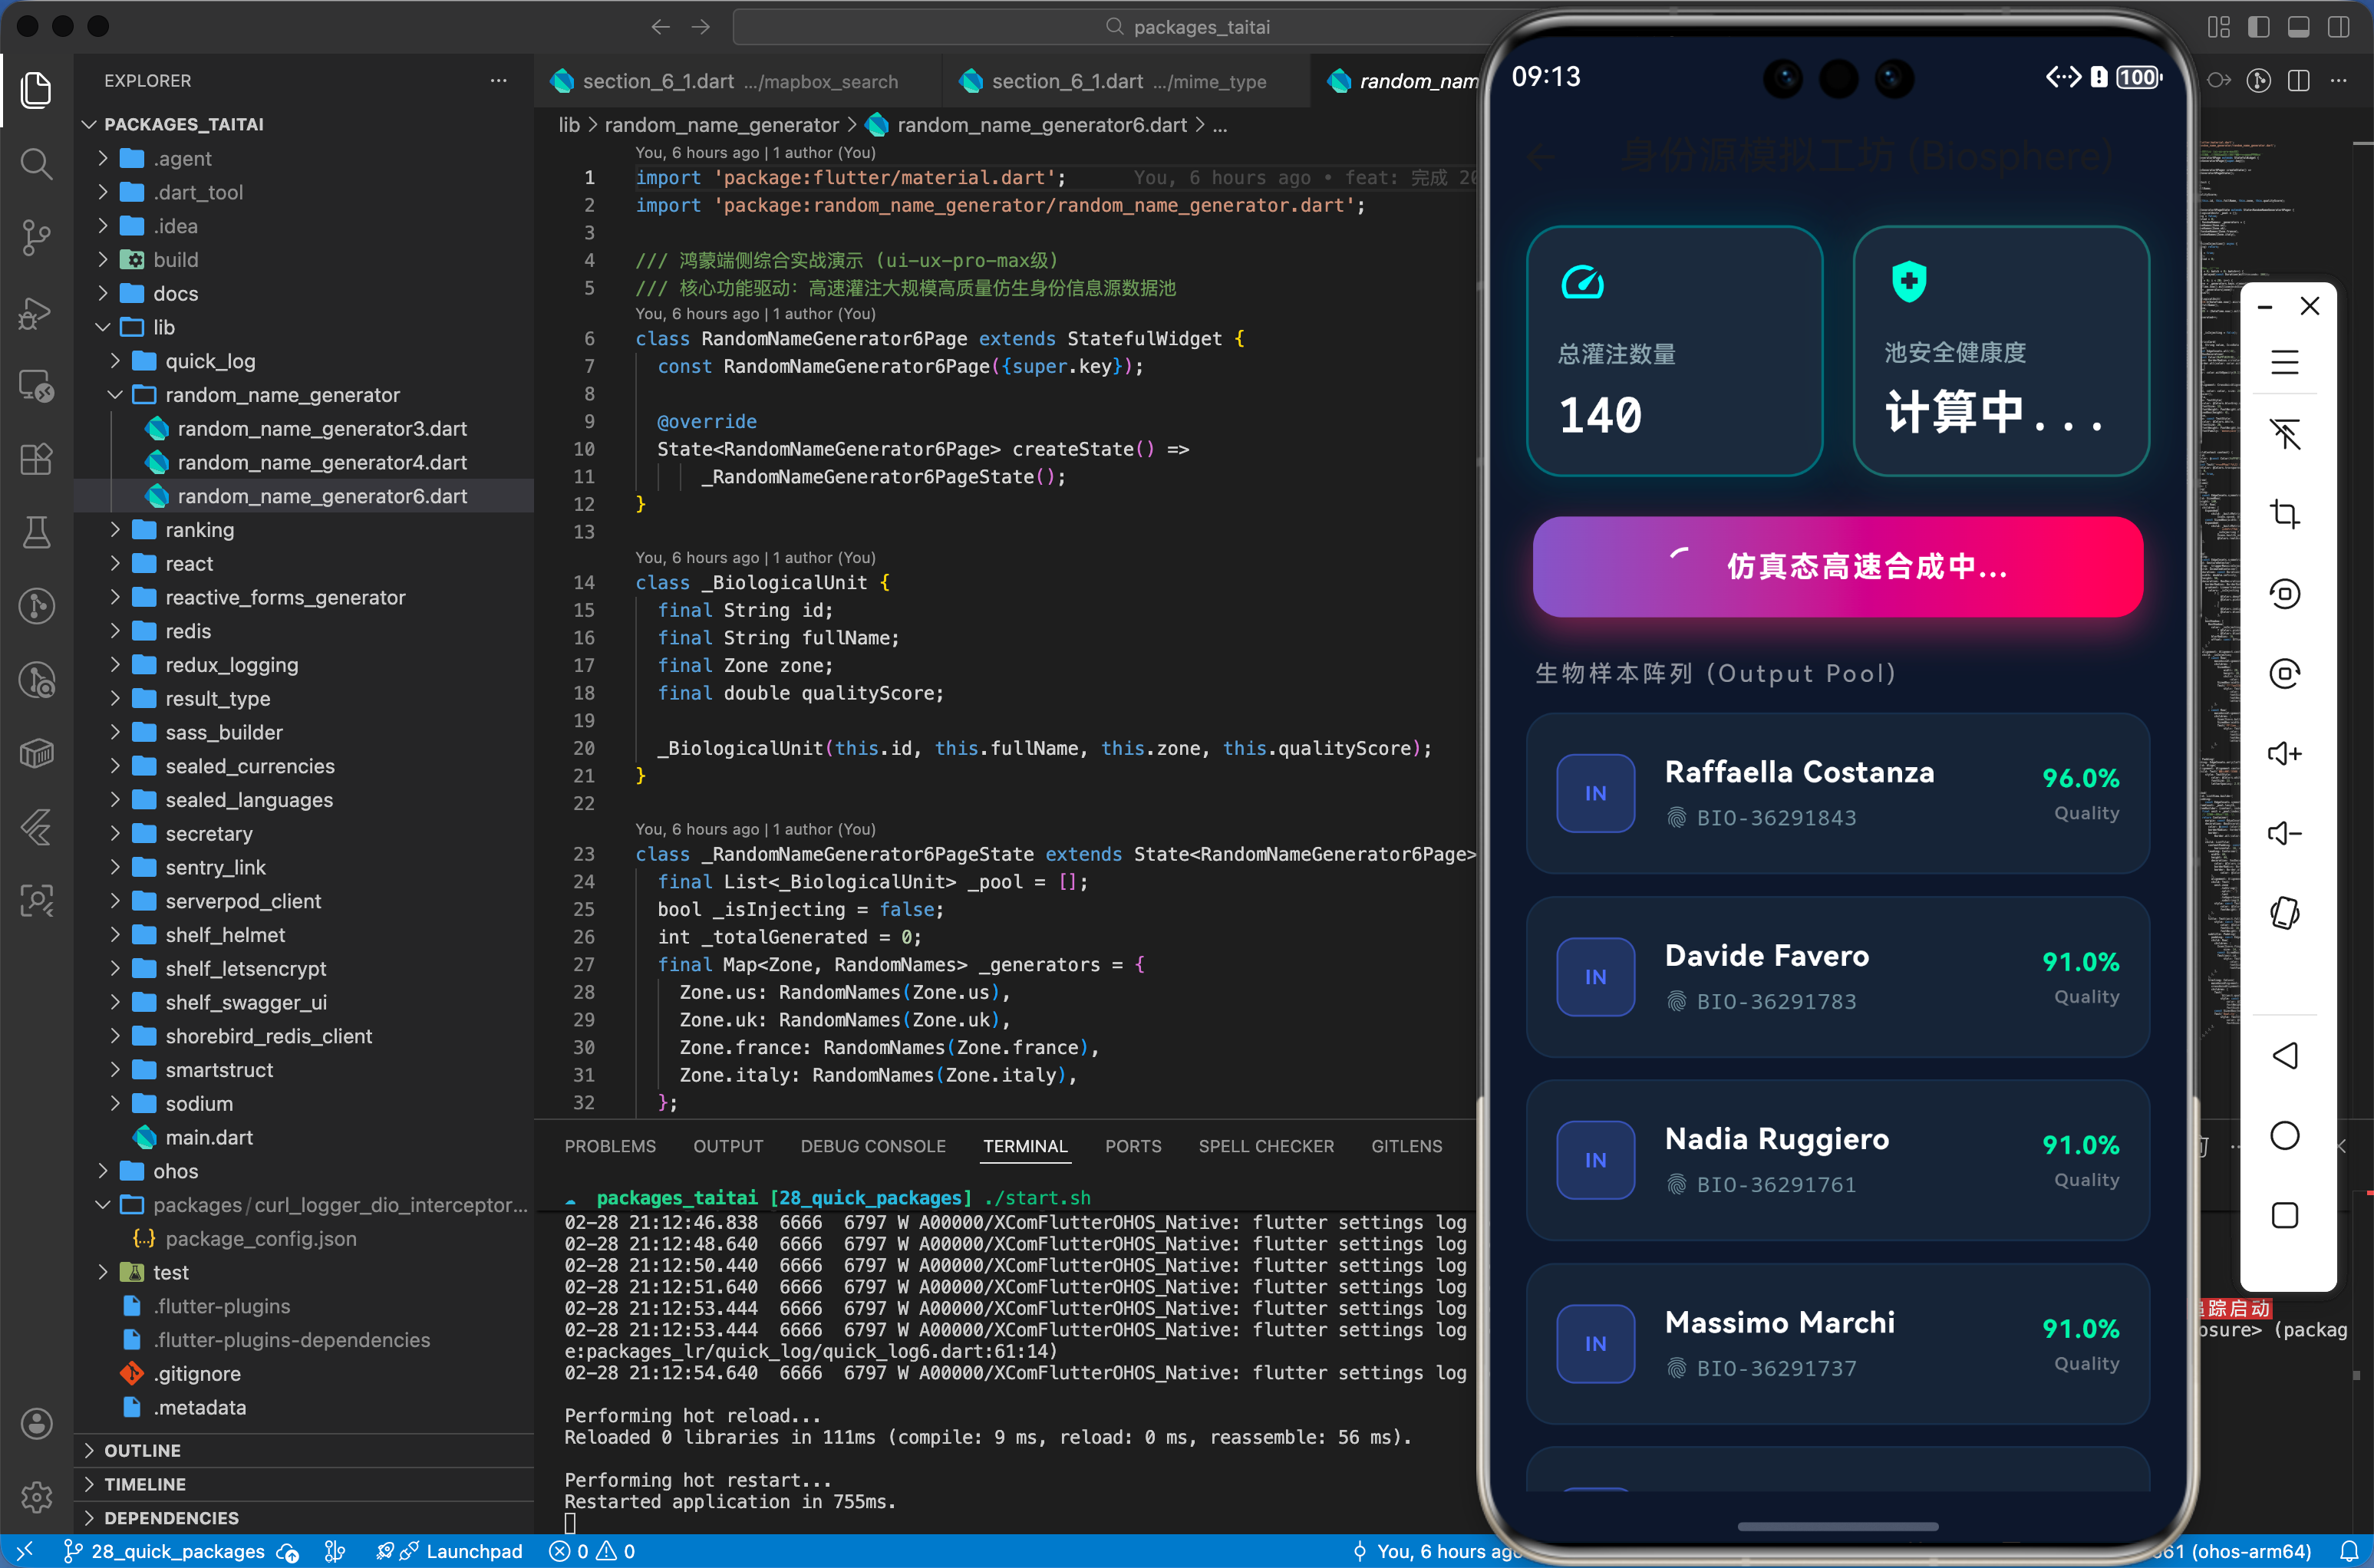Screen dimensions: 2374x1568
Task: Switch to the DEBUG CONSOLE tab
Action: (x=872, y=1146)
